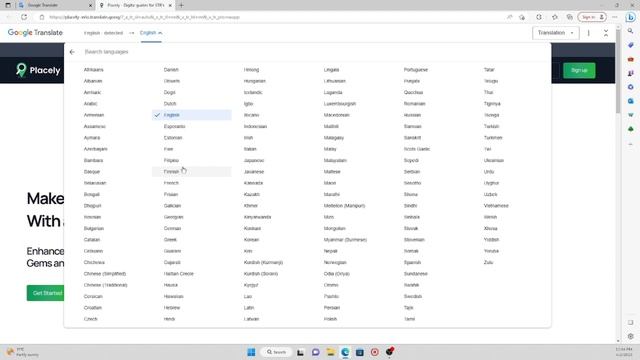Select Portuguese language

[x=416, y=70]
